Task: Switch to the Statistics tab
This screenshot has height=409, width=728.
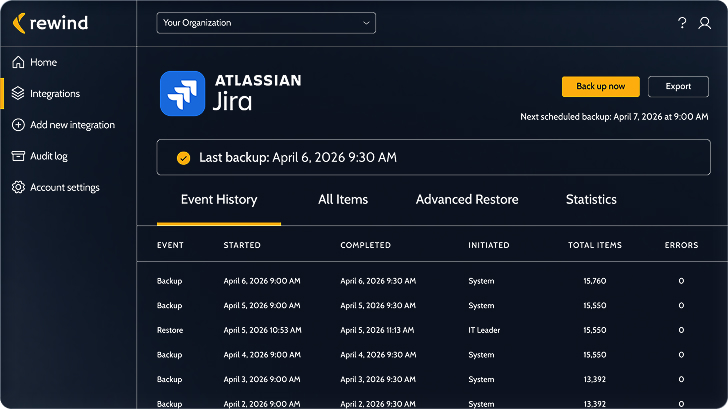Action: (x=591, y=200)
